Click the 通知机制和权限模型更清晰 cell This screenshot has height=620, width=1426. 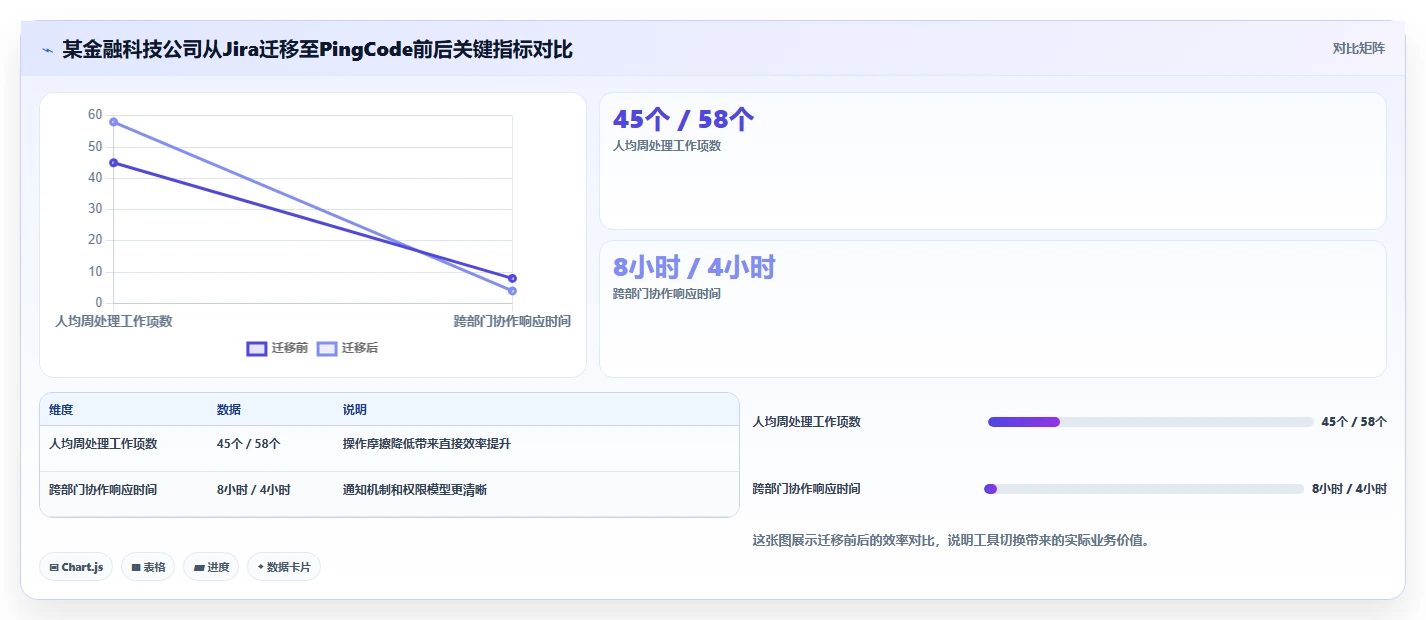(x=415, y=490)
